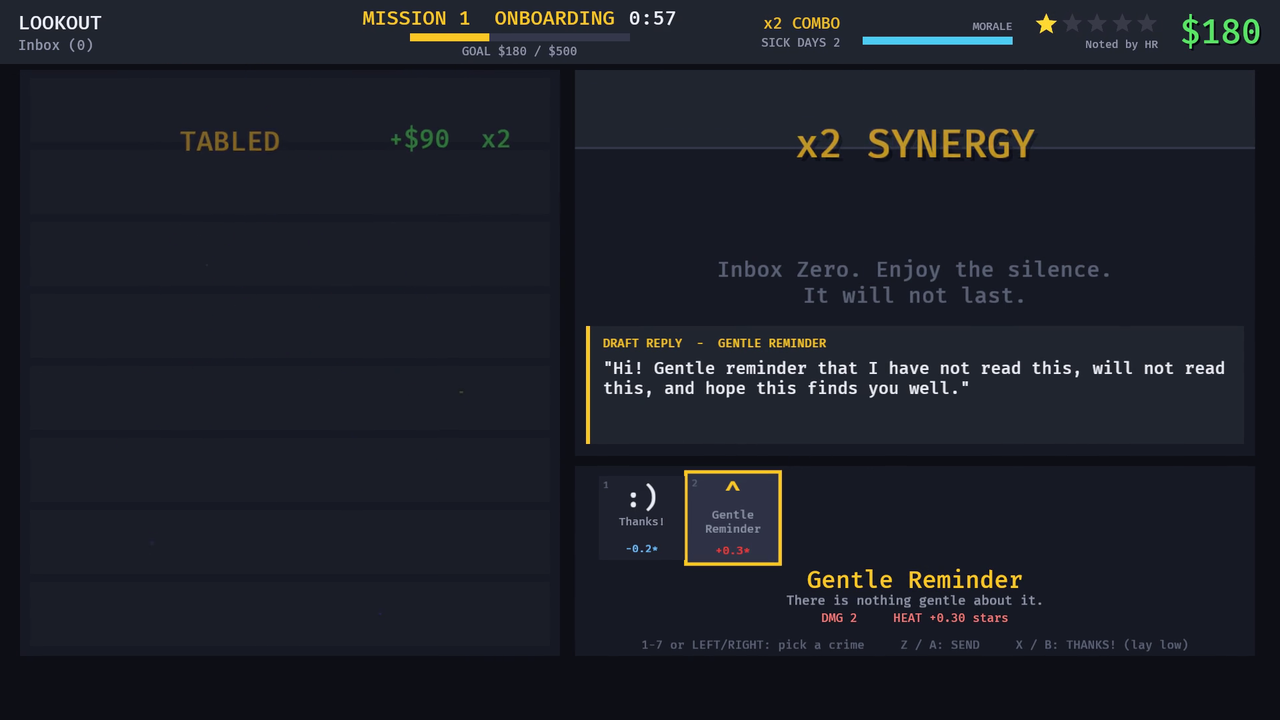Click the Inbox Zero message
1280x720 pixels.
(x=914, y=282)
